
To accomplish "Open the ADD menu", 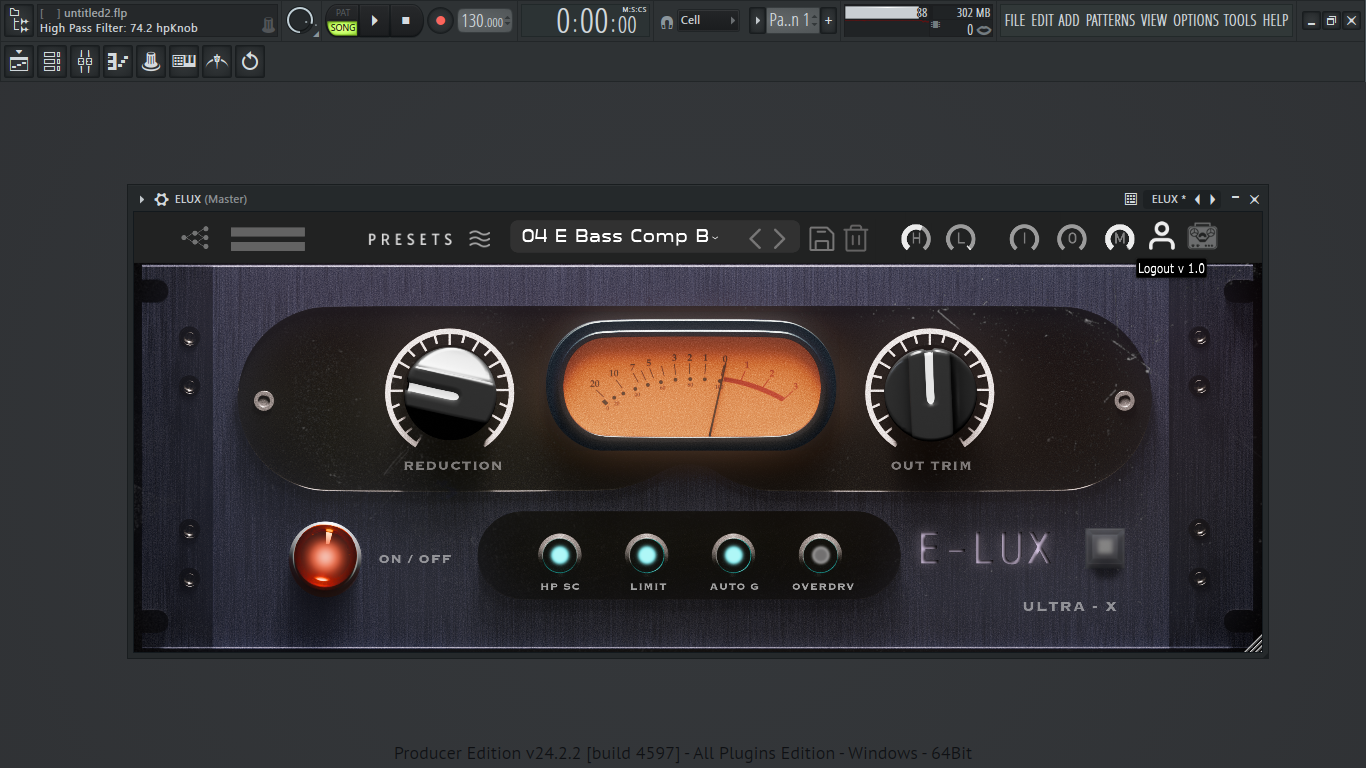I will click(x=1069, y=20).
